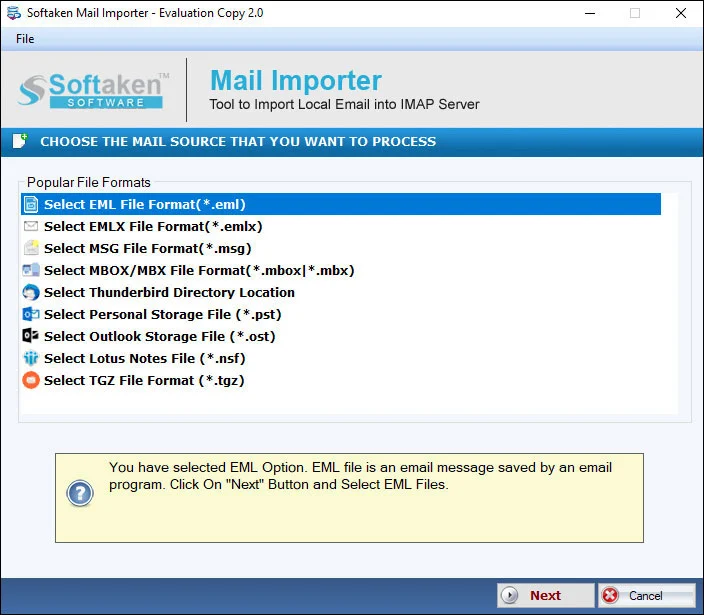Screen dimensions: 704x615
Task: Select EML File Format(*.eml) option
Action: pos(341,204)
